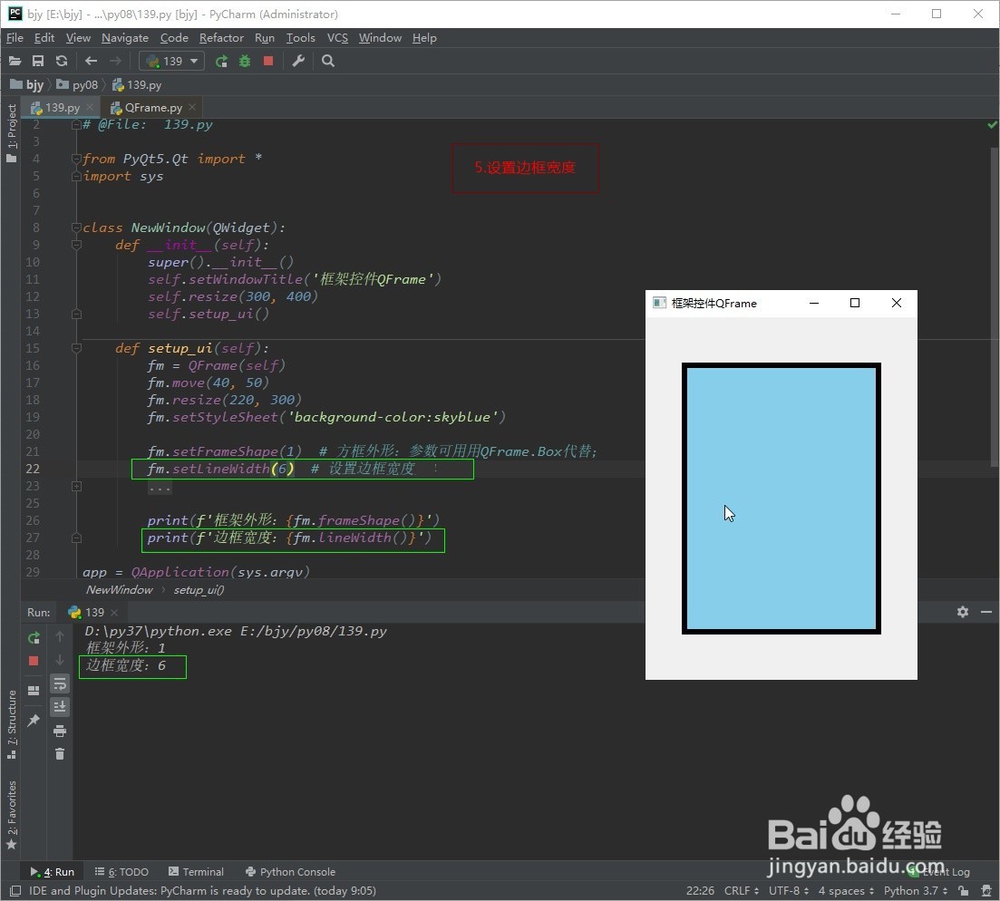Rerun 139 with the toolbar run icon
1000x901 pixels.
coord(221,61)
